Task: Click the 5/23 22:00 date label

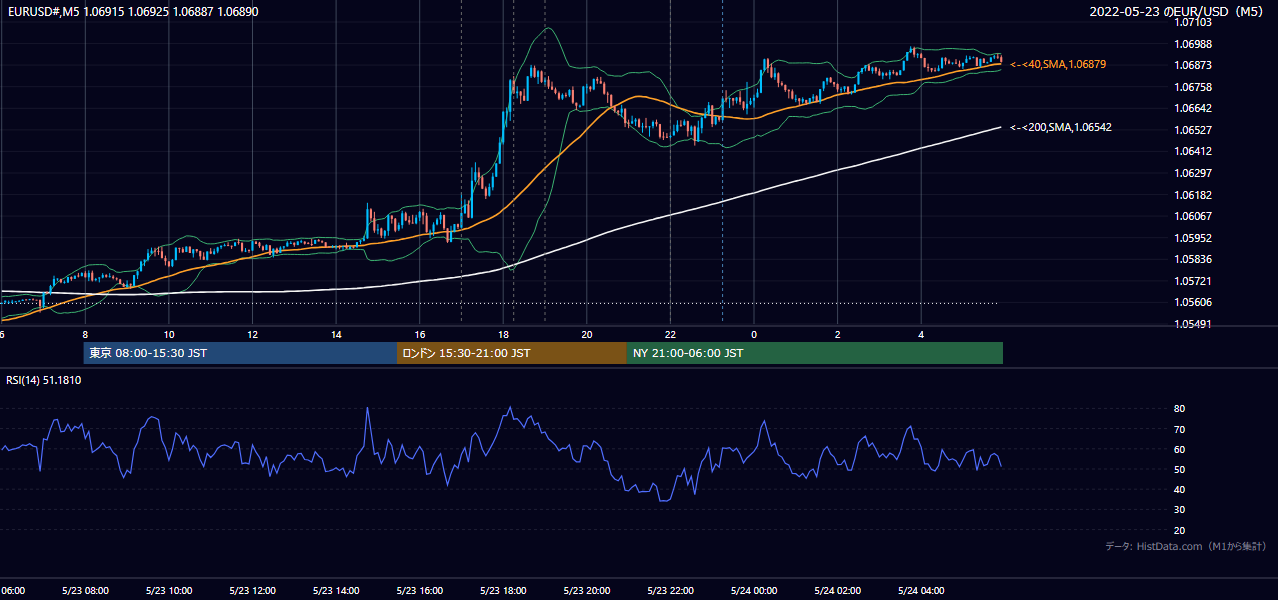Action: [670, 591]
